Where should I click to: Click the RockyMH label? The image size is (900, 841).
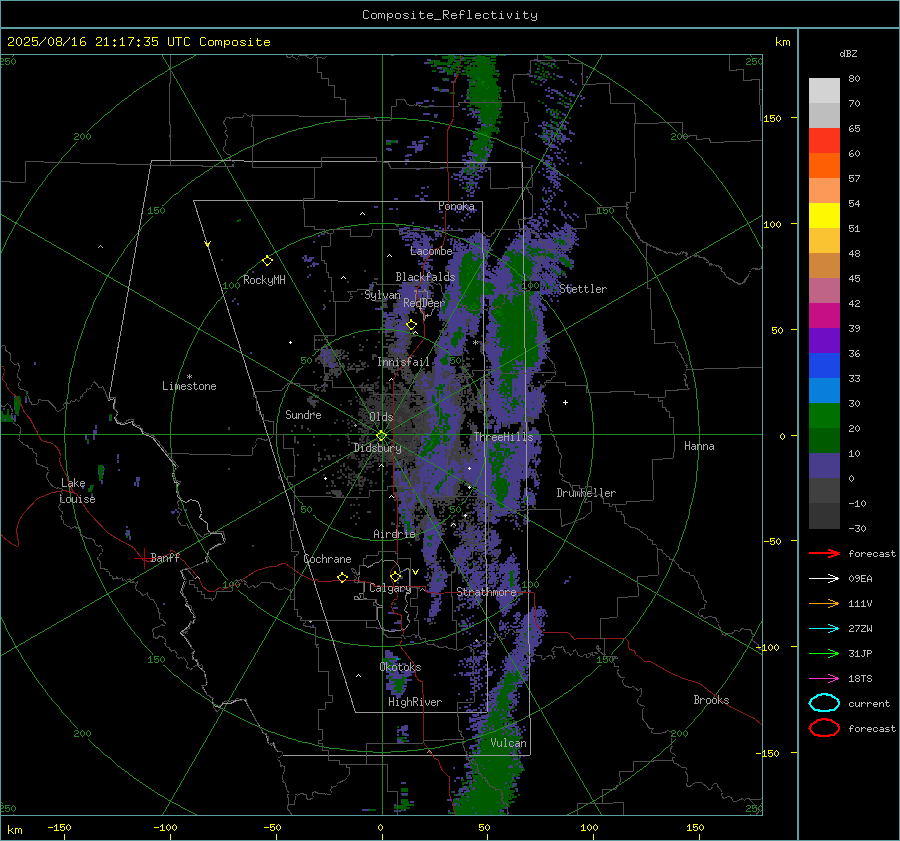click(264, 280)
